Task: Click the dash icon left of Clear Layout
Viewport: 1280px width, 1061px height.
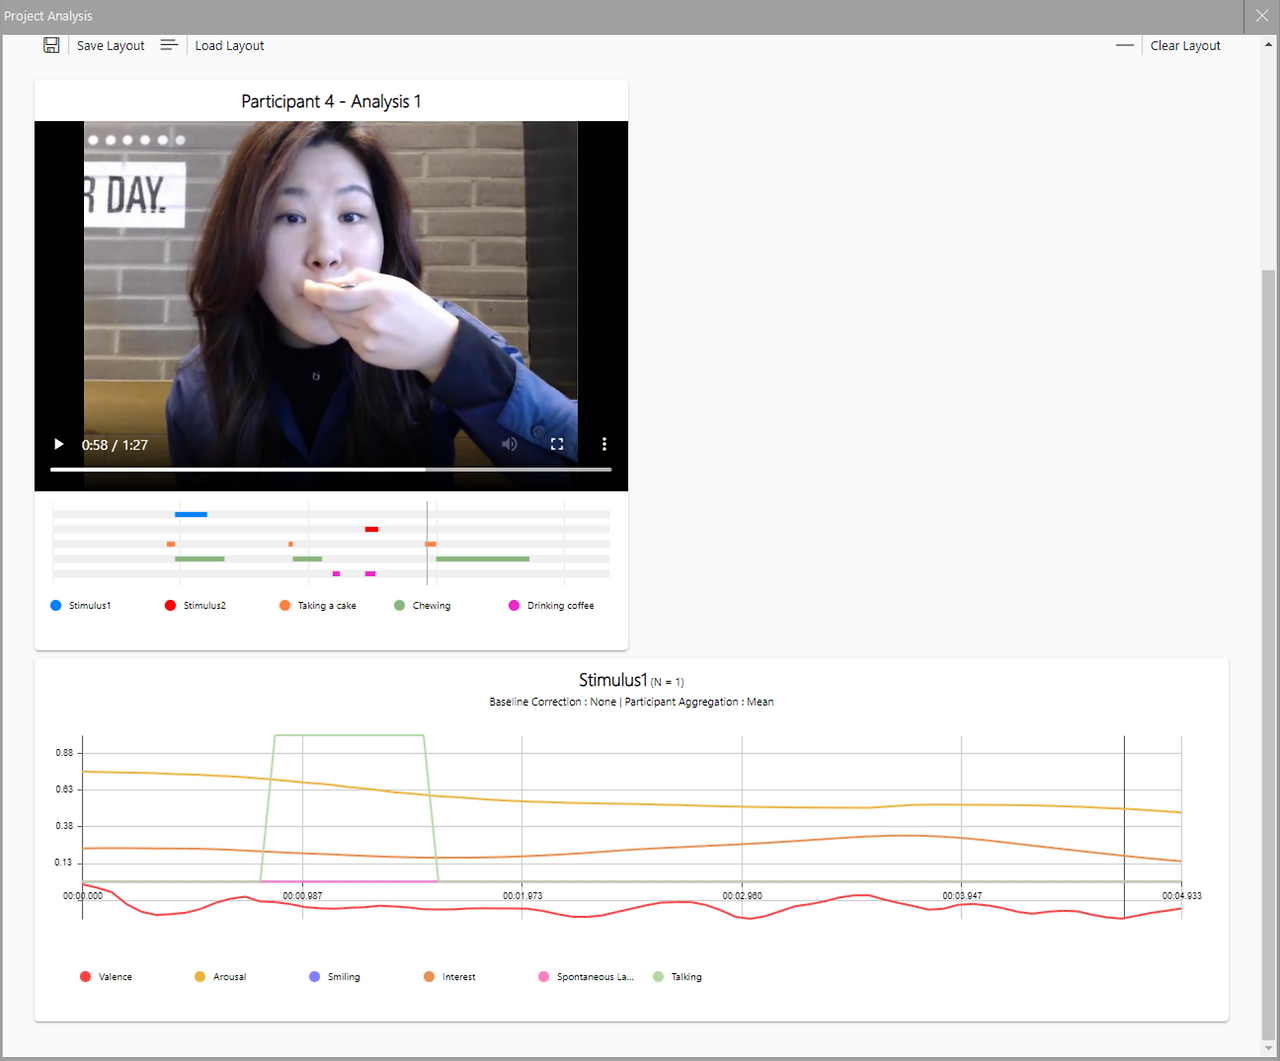Action: click(1124, 45)
